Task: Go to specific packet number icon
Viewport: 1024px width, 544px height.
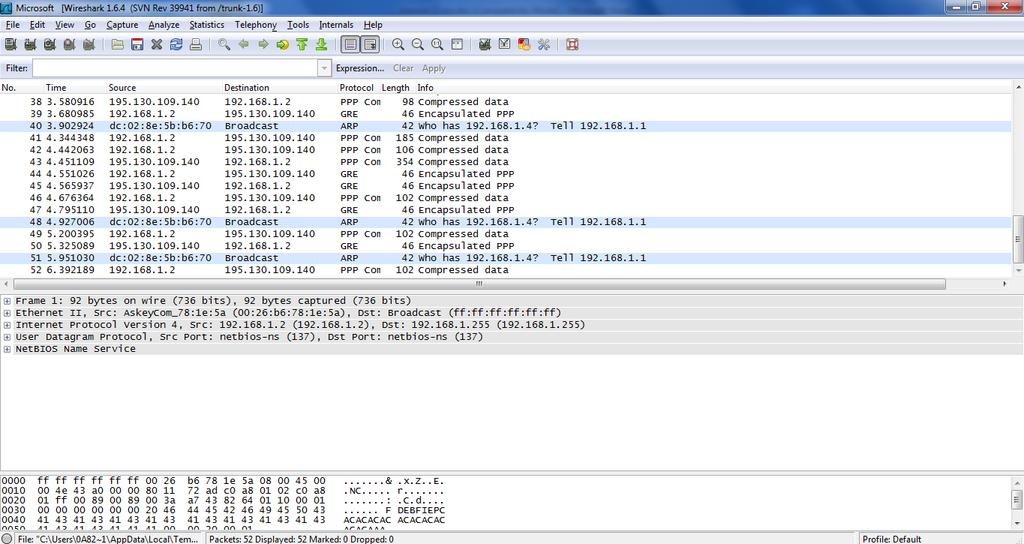Action: tap(283, 44)
